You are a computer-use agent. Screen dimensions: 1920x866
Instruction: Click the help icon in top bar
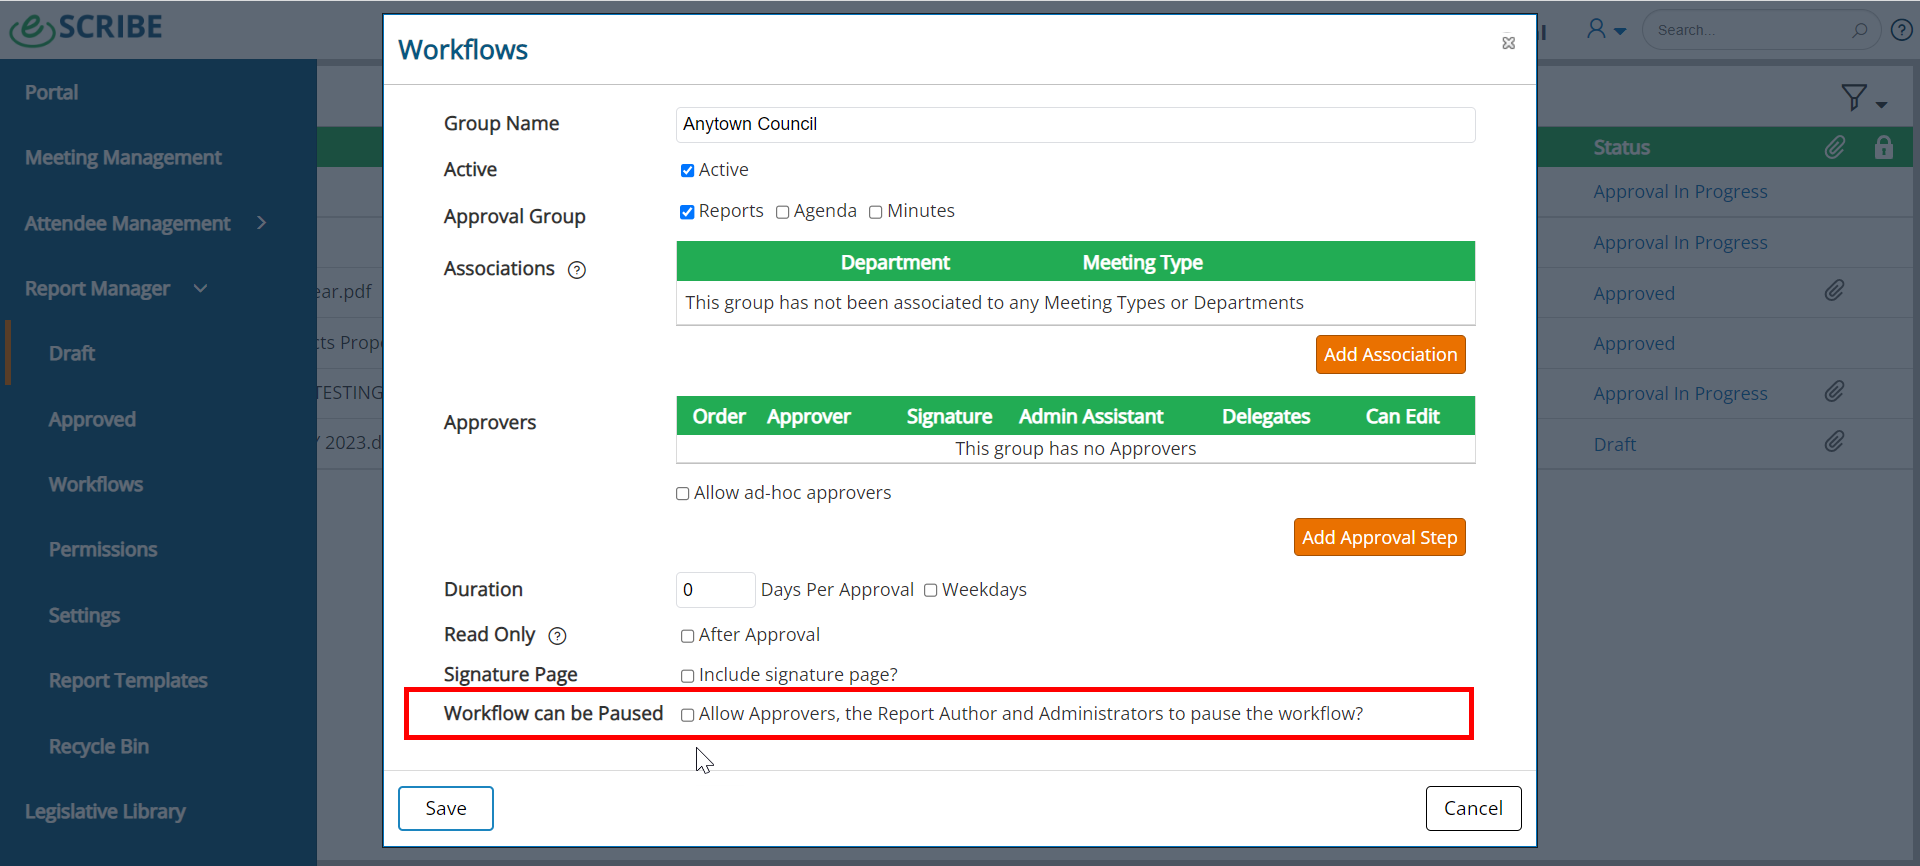(1901, 30)
